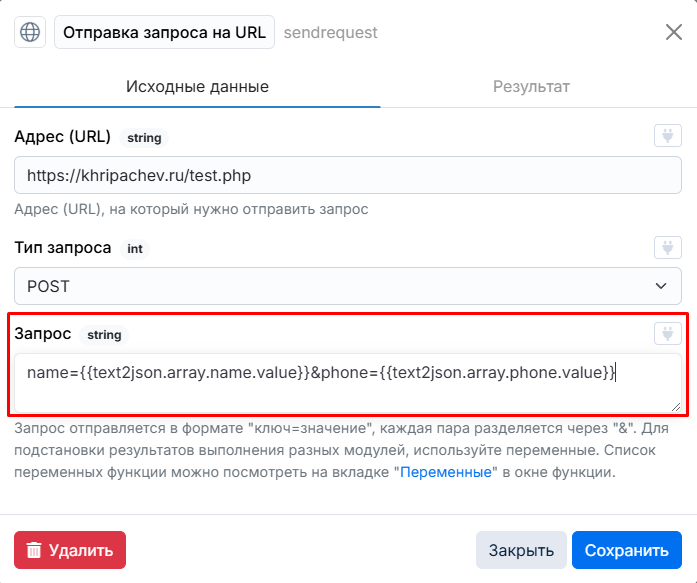Click the plug icon for Адрес (URL)
Screen dimensions: 697x583
[668, 136]
